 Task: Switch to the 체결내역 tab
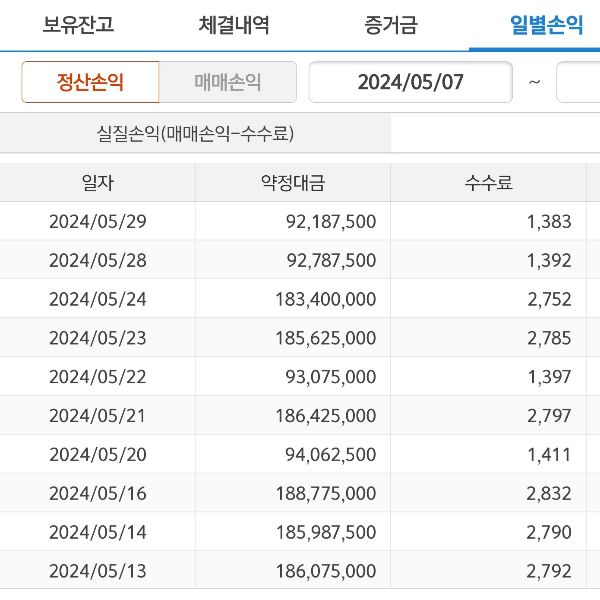234,25
